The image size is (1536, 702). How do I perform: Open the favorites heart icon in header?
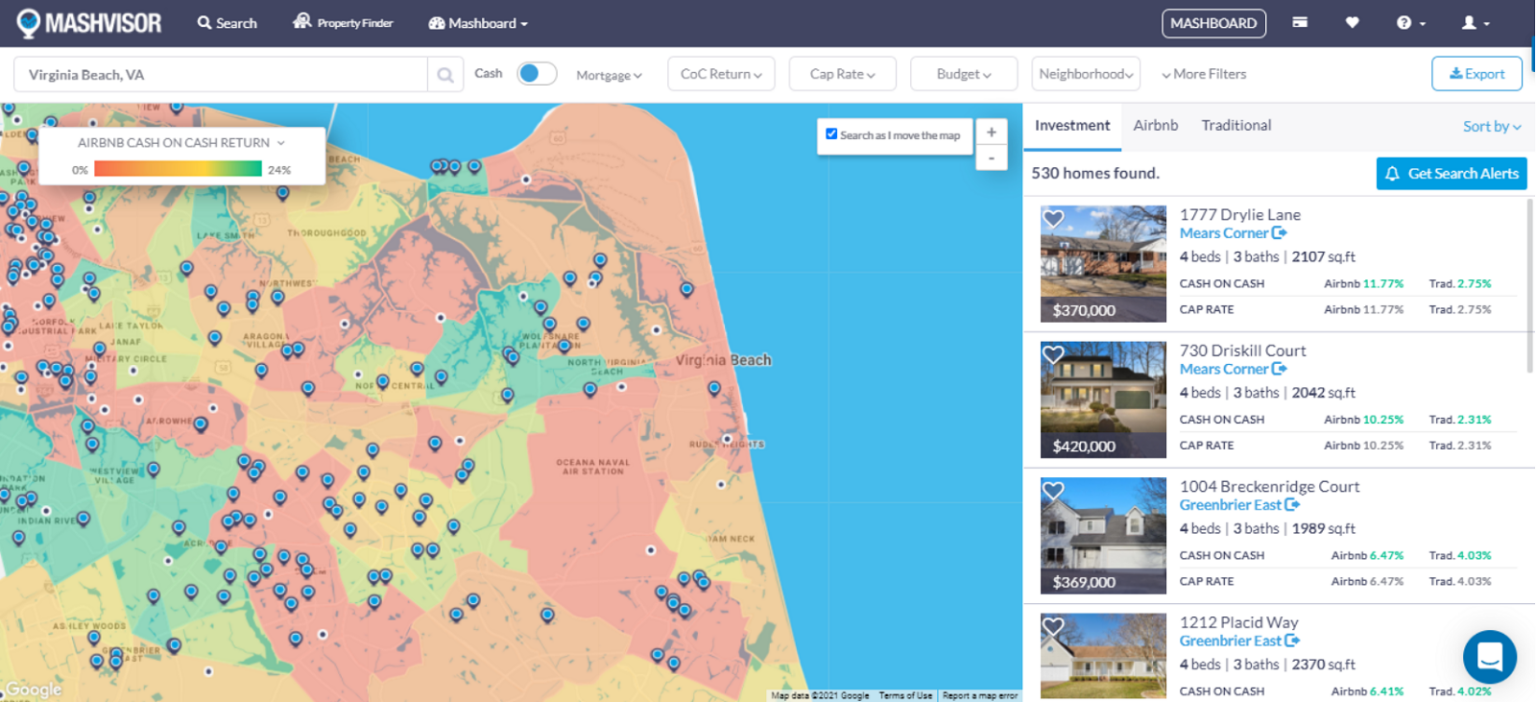click(x=1352, y=23)
